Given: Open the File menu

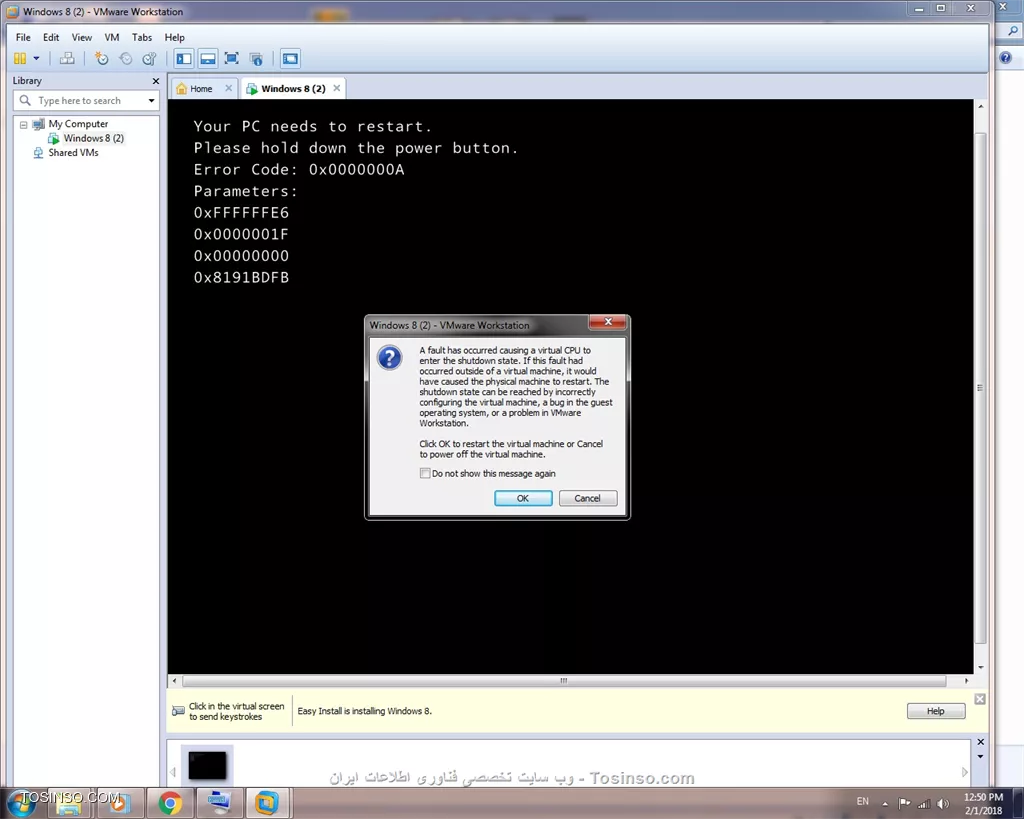Looking at the screenshot, I should [x=23, y=37].
